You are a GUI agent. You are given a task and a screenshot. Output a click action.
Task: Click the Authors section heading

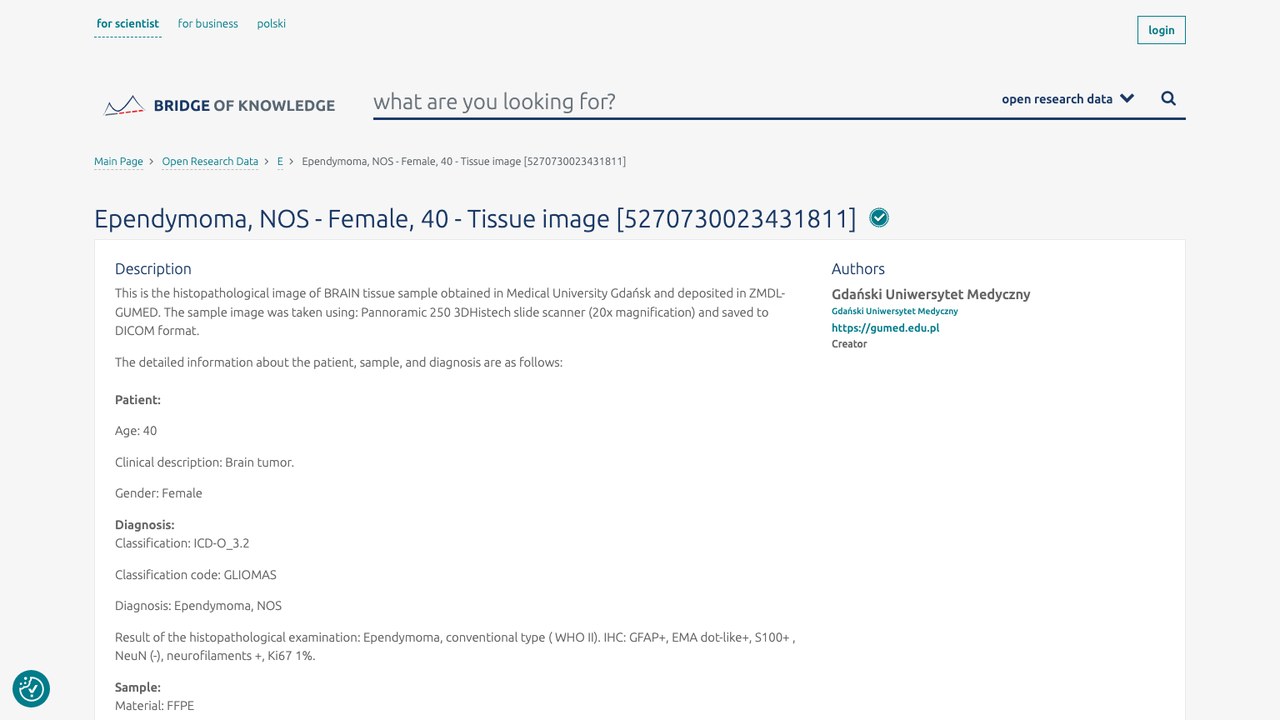pyautogui.click(x=858, y=269)
